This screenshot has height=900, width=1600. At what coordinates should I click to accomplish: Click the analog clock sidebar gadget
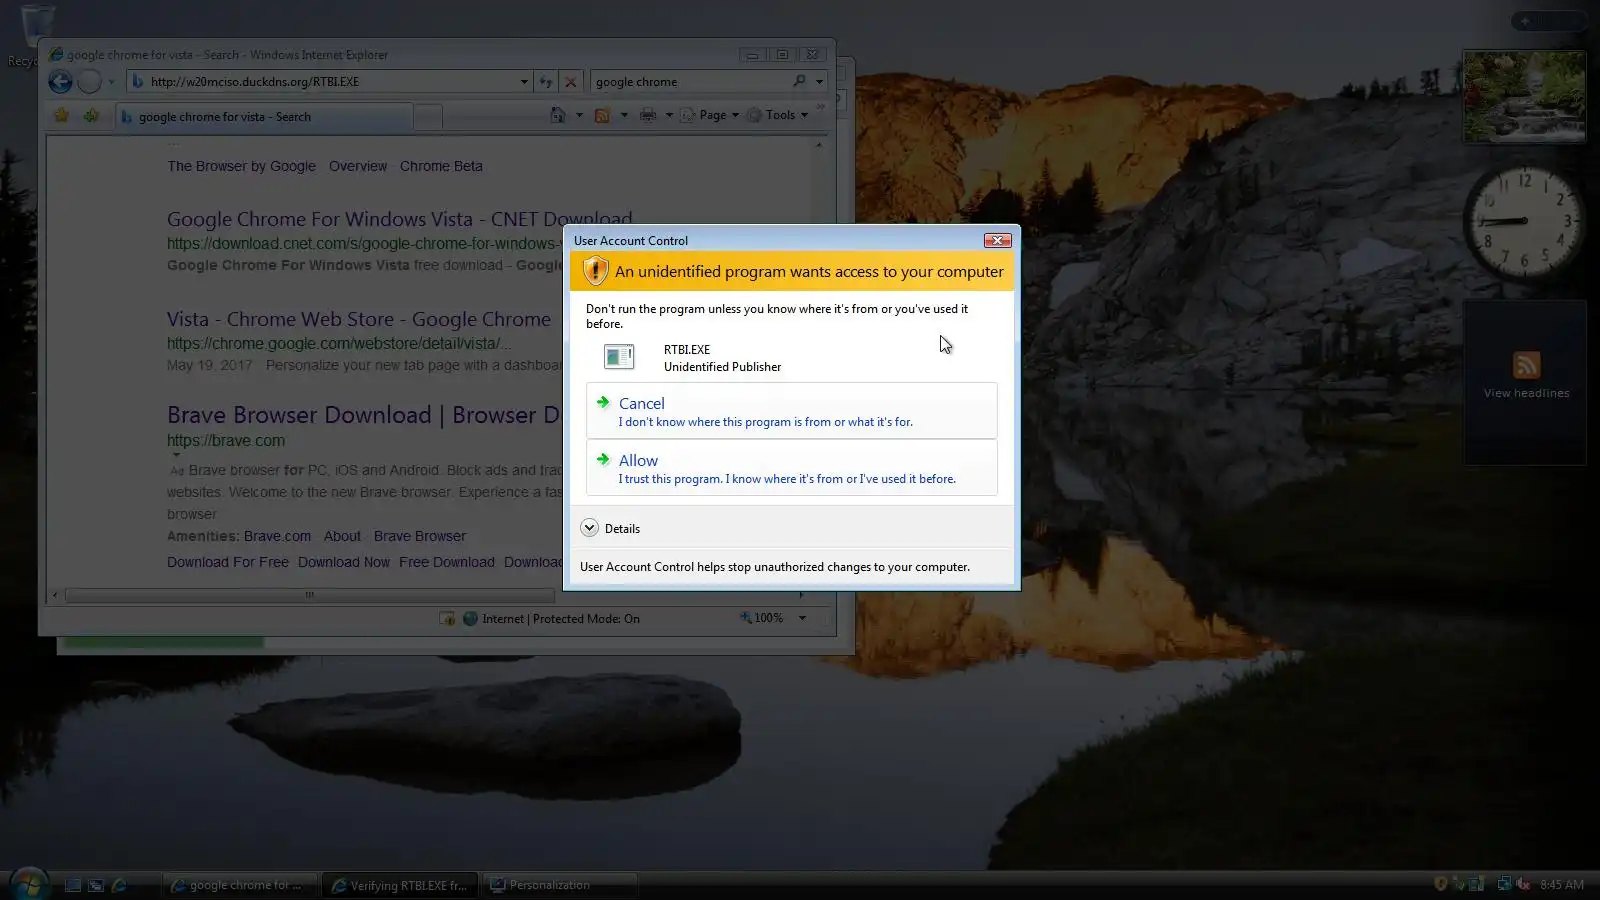(1524, 222)
